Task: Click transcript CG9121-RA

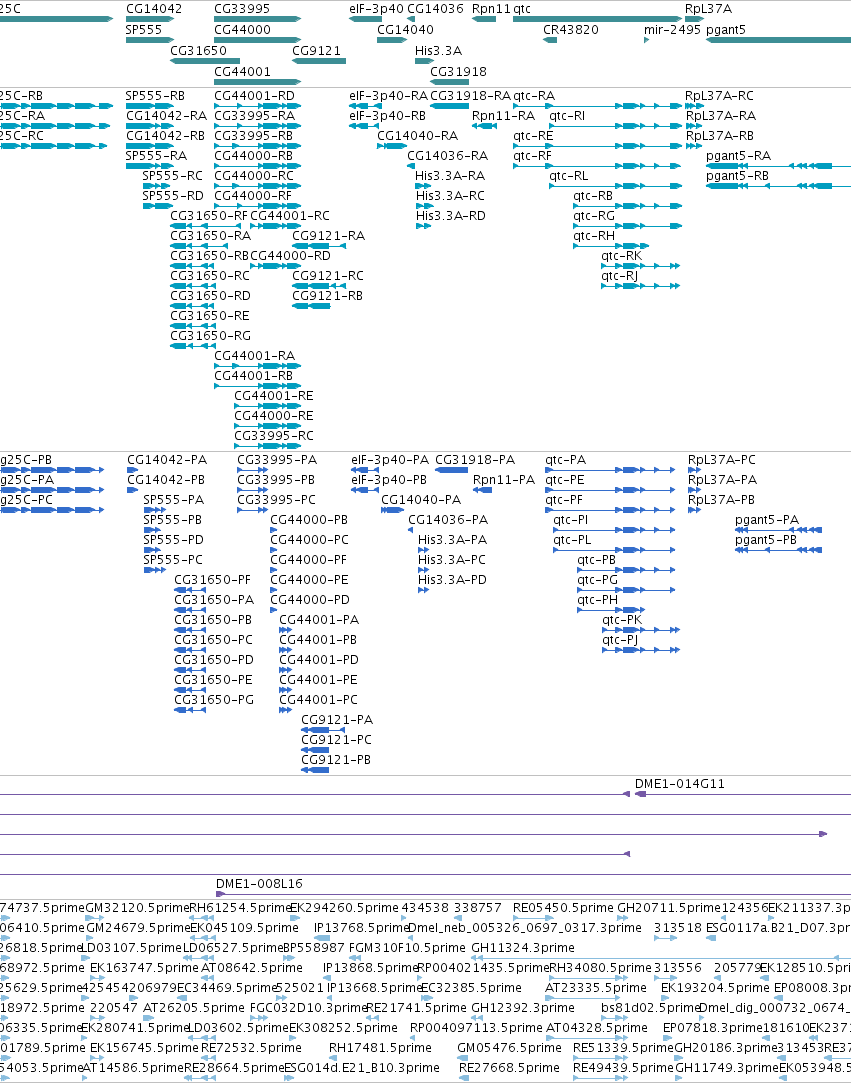Action: point(328,236)
